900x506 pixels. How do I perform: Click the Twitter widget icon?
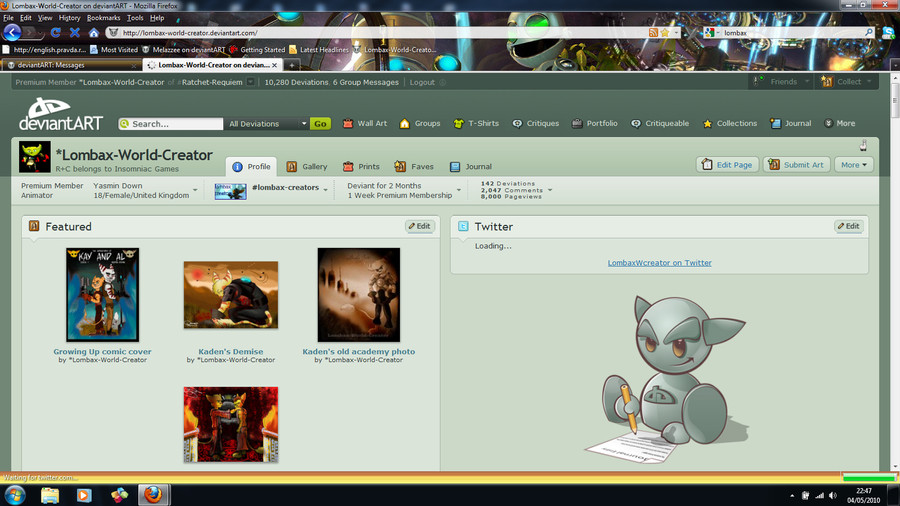[x=463, y=226]
